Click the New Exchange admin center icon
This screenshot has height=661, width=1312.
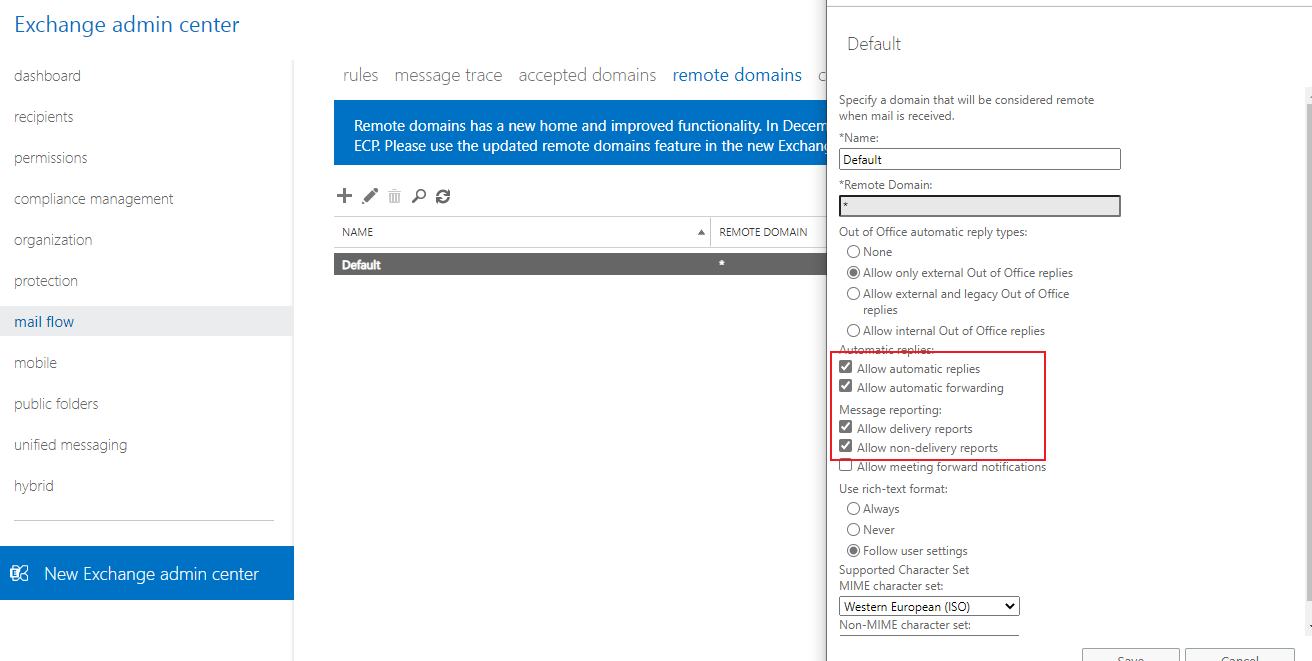tap(20, 572)
